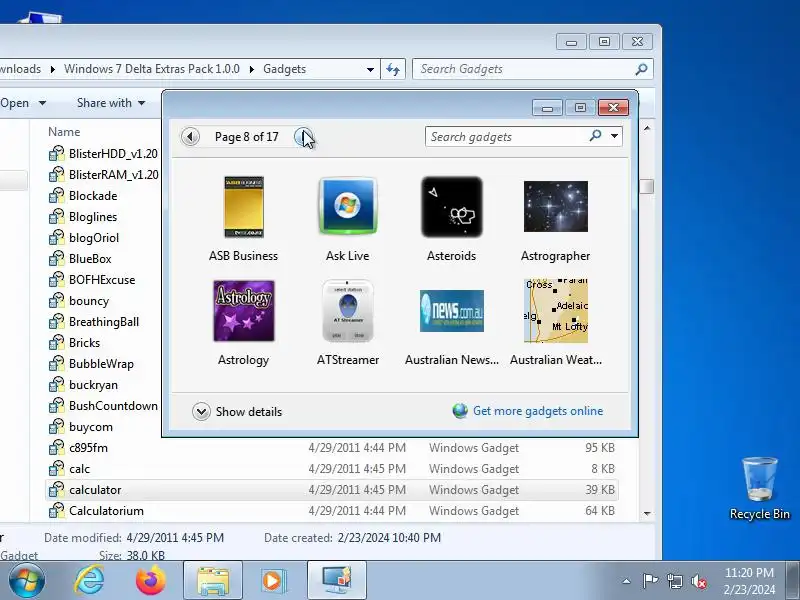Image resolution: width=800 pixels, height=600 pixels.
Task: Open the Share with menu
Action: [111, 103]
